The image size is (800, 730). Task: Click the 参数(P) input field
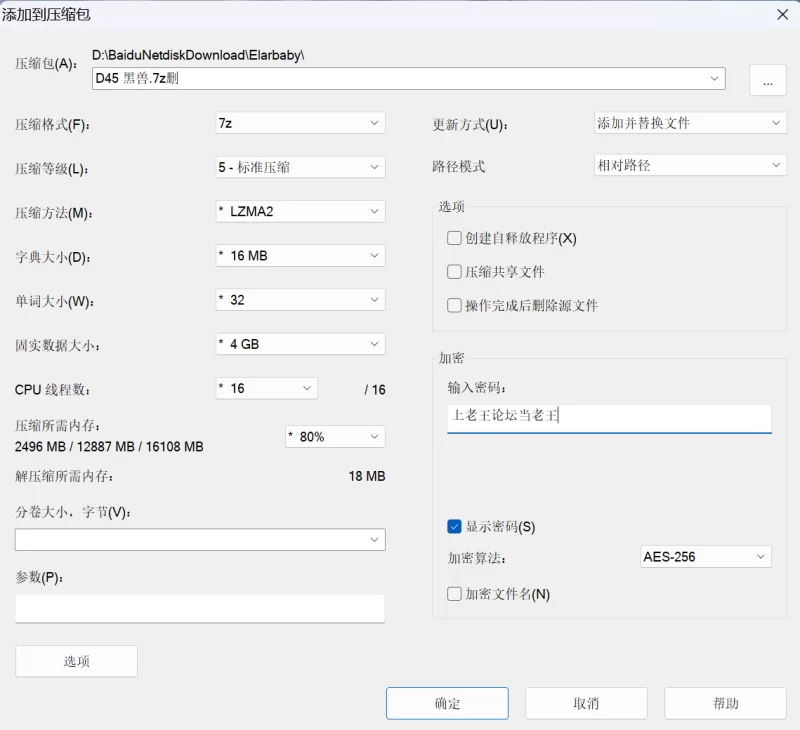[x=200, y=608]
